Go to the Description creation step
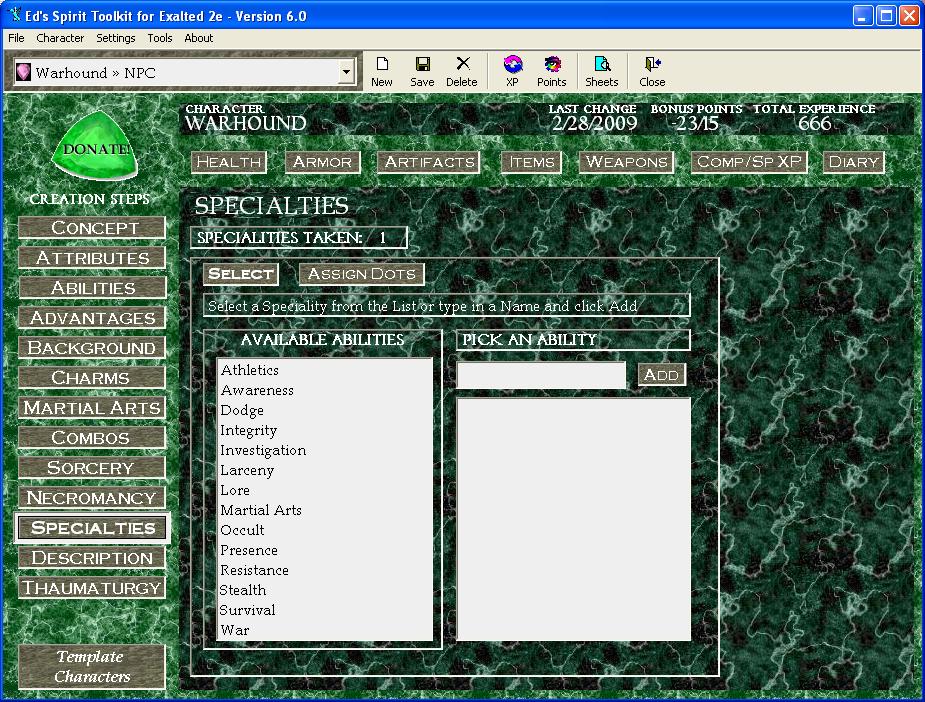The height and width of the screenshot is (702, 925). point(92,558)
